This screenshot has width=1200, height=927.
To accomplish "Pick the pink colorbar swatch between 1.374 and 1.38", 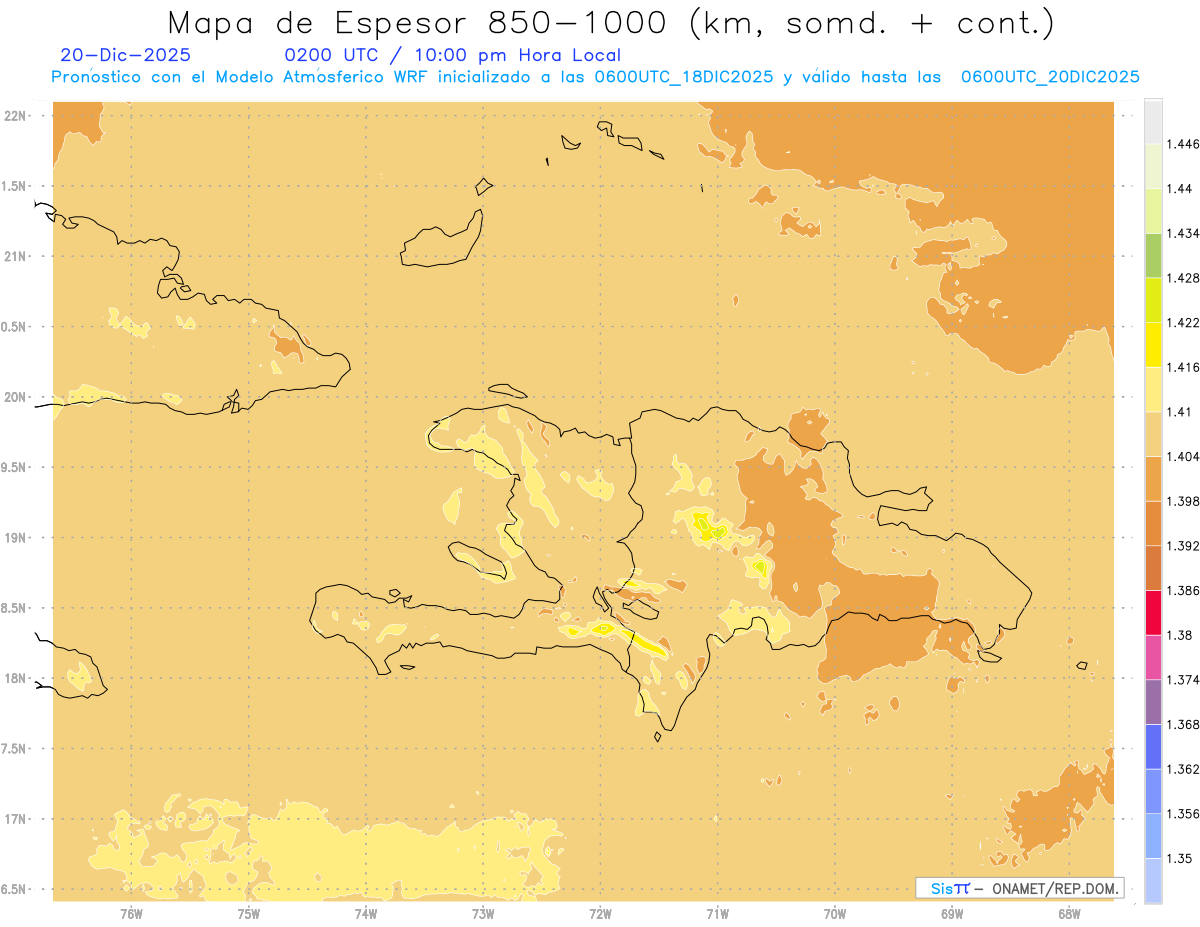I will point(1153,658).
